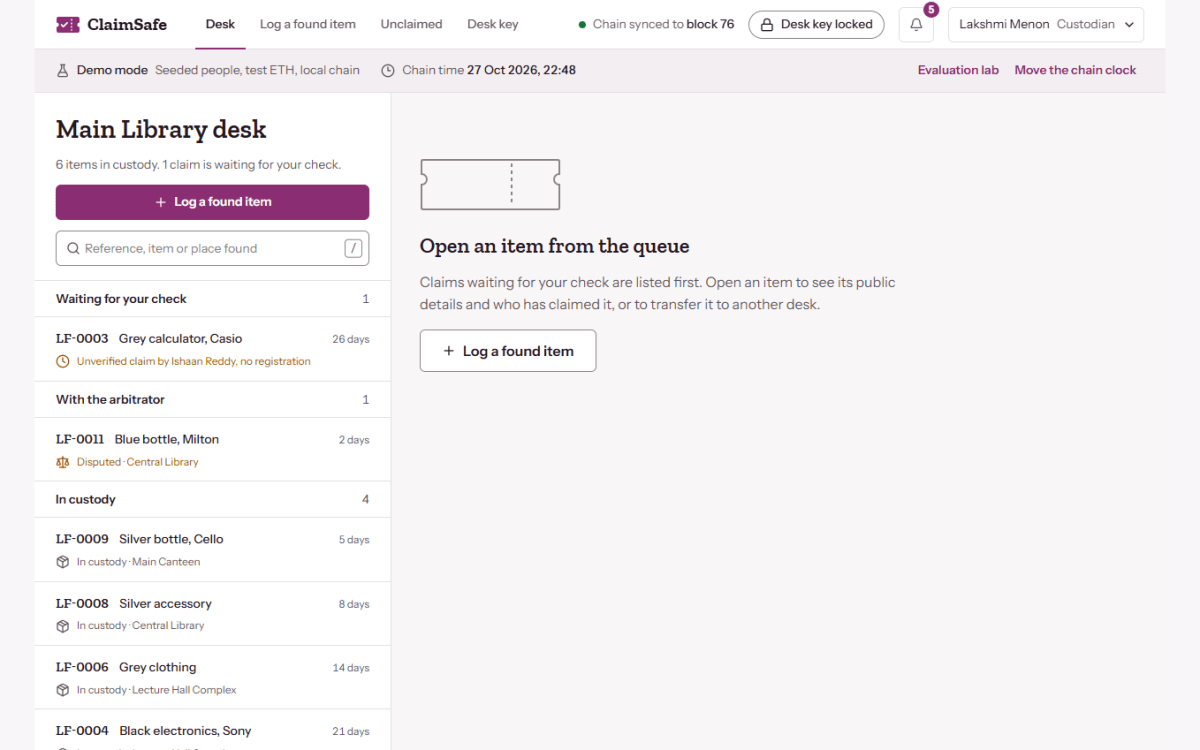Click the purple Log a found item button
This screenshot has width=1200, height=750.
[212, 202]
